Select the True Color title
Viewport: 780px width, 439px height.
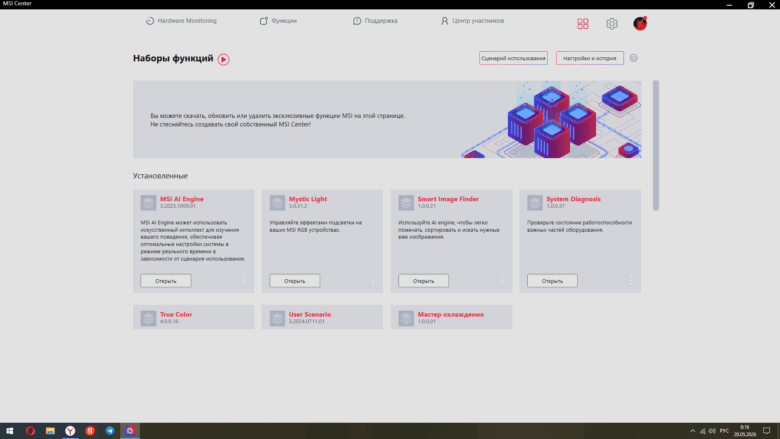click(x=176, y=314)
